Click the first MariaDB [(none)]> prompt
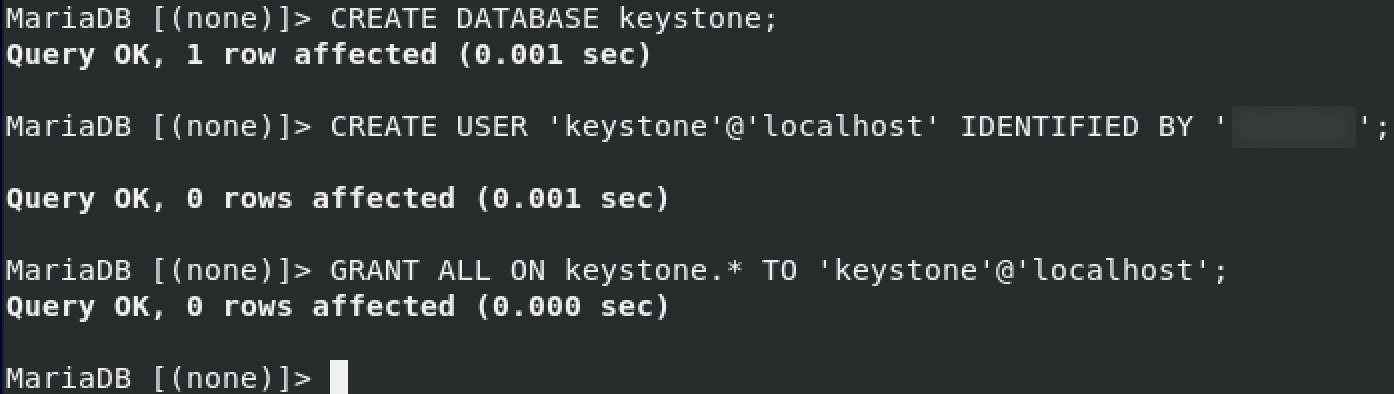The width and height of the screenshot is (1394, 394). (x=159, y=19)
